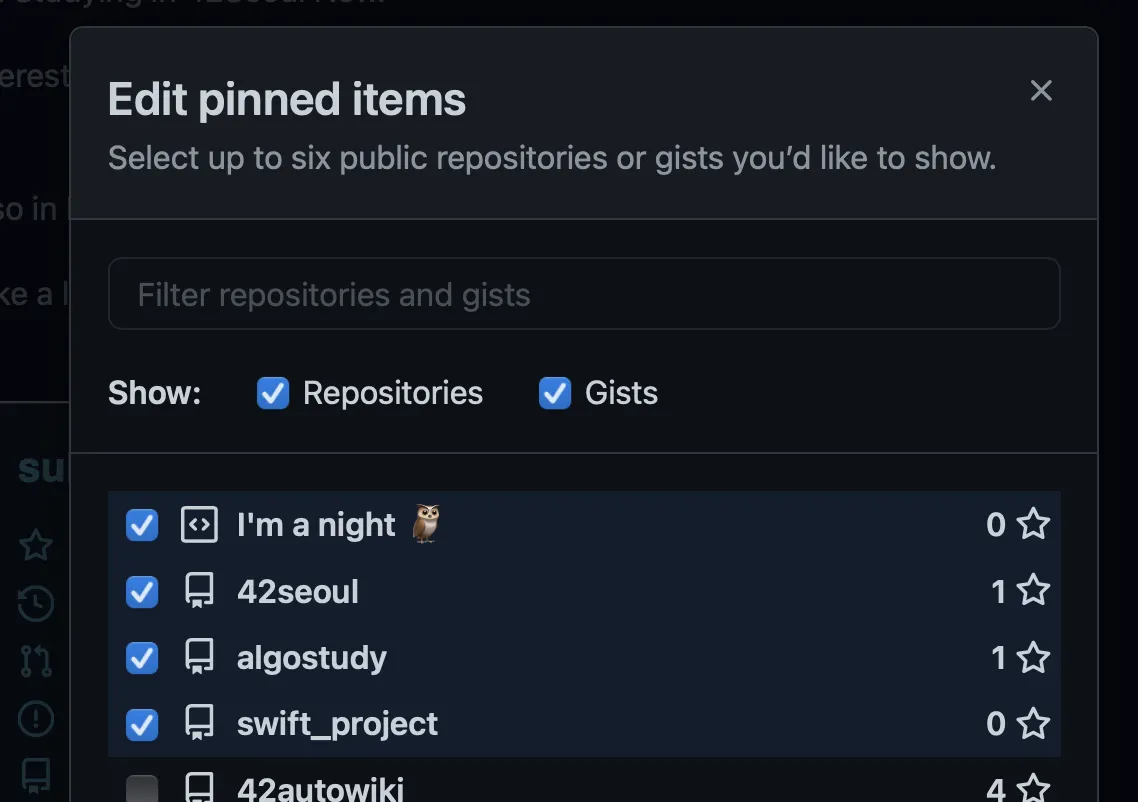Uncheck the algostudy repository

point(142,657)
